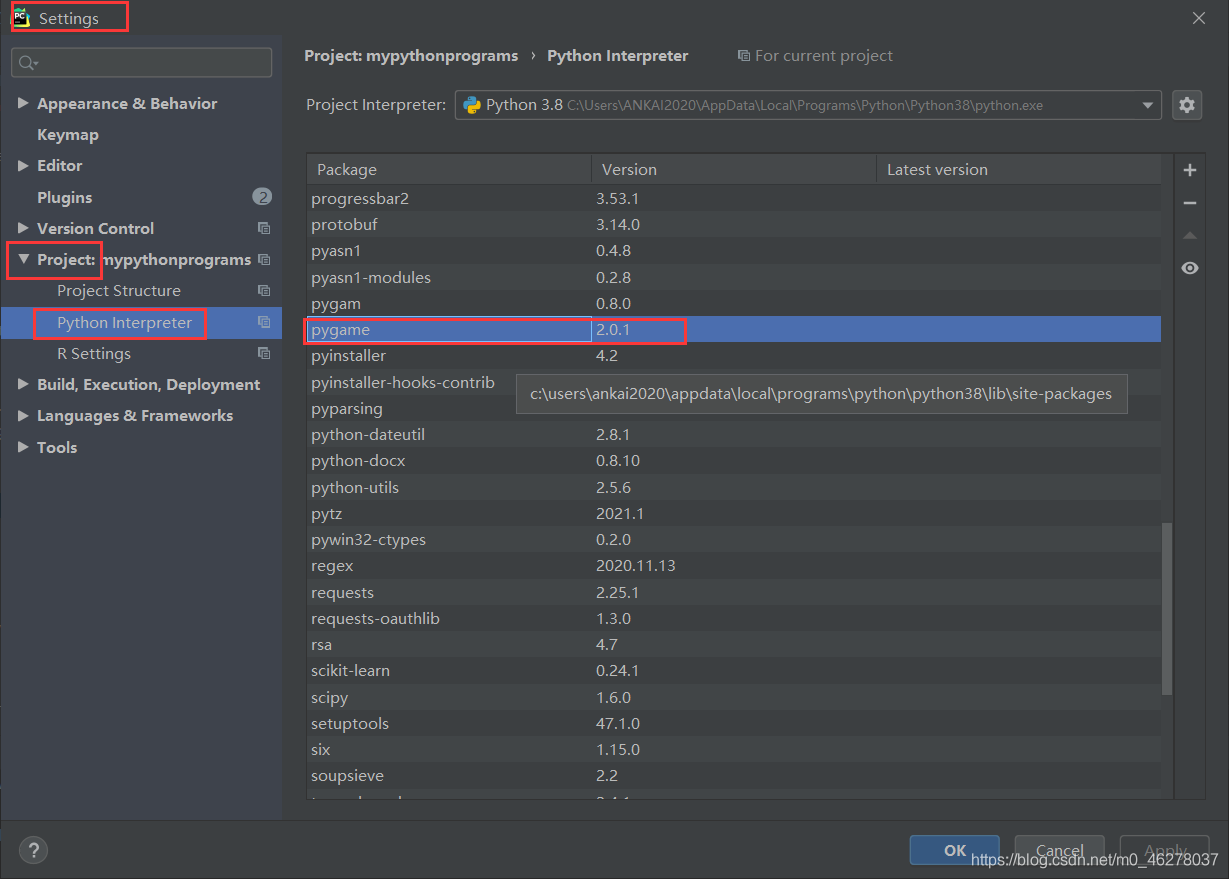This screenshot has width=1229, height=879.
Task: Click the Python logo in interpreter dropdown
Action: 471,105
